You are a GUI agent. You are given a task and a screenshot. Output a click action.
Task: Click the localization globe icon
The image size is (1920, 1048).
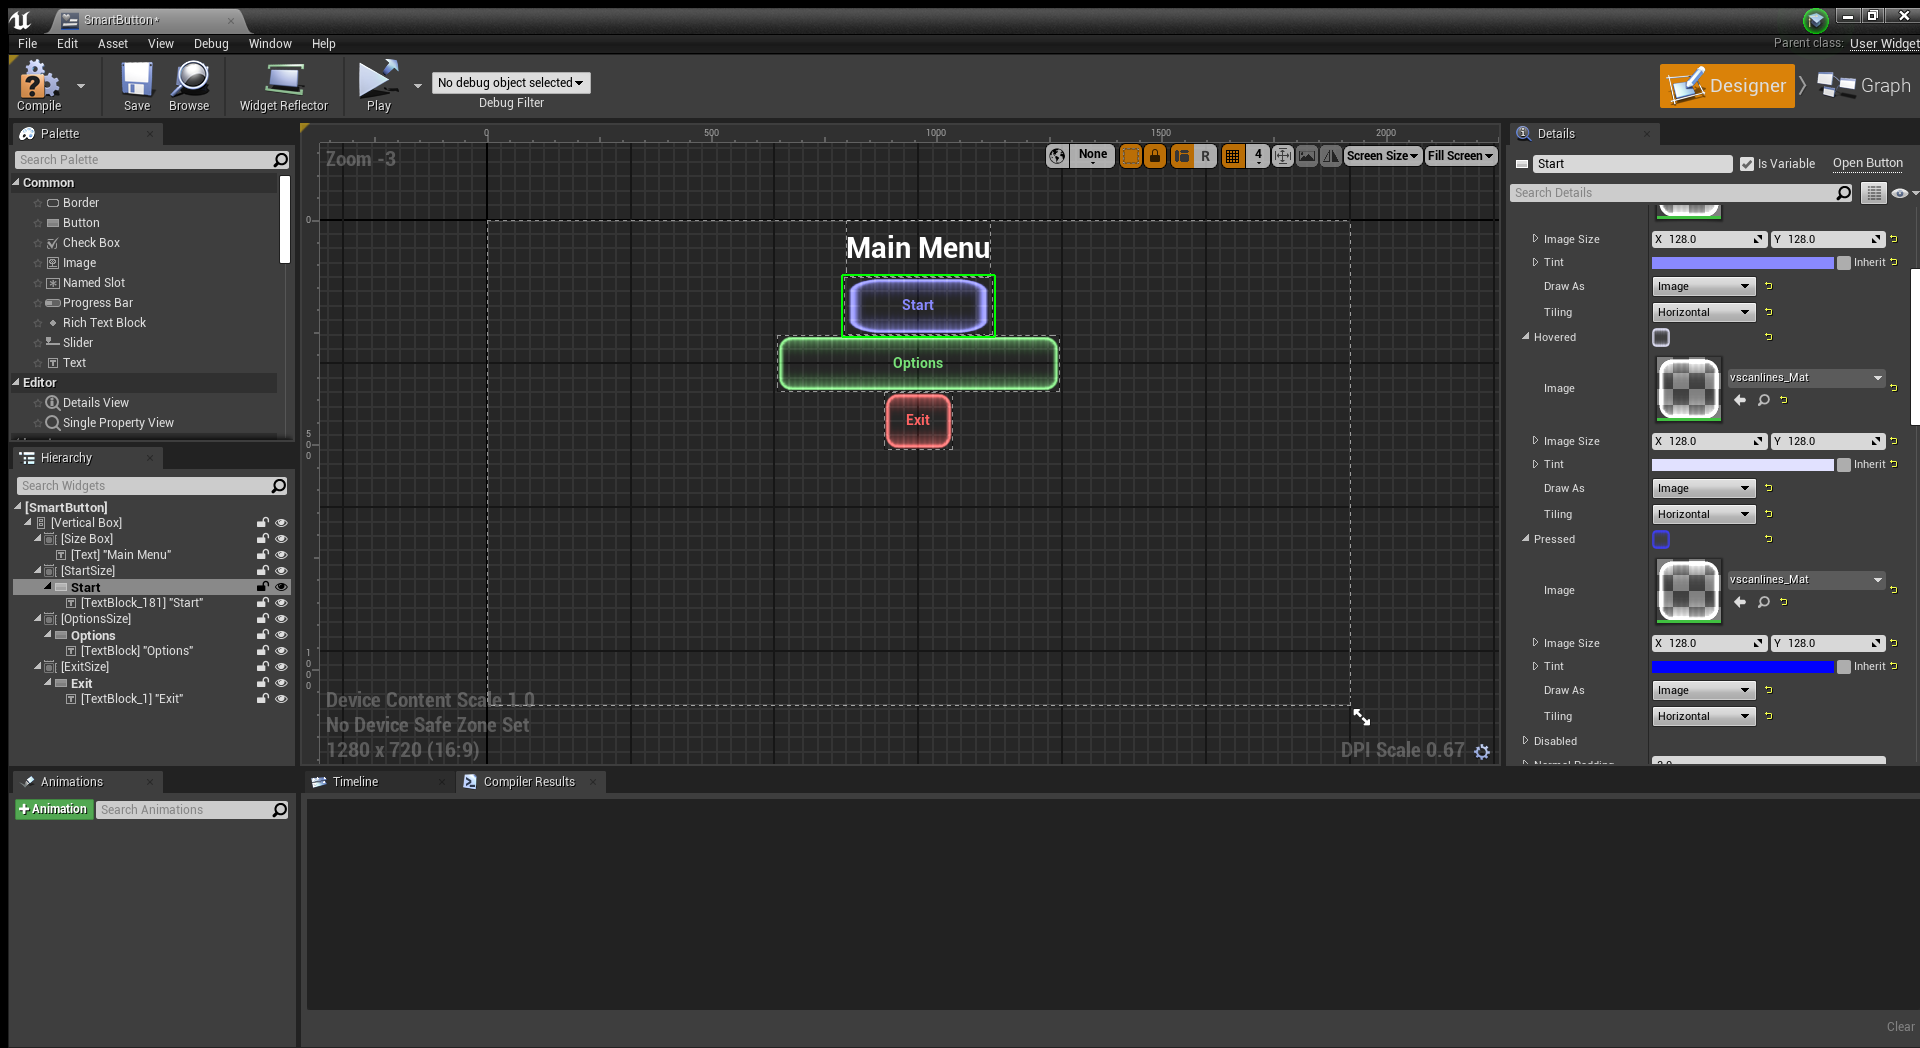tap(1057, 156)
